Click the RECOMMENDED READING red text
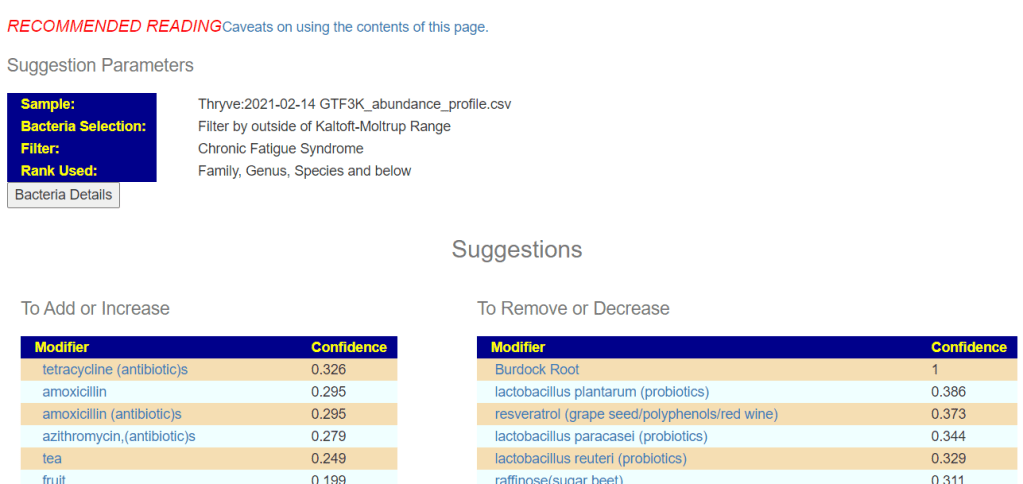1023x484 pixels. [x=114, y=27]
